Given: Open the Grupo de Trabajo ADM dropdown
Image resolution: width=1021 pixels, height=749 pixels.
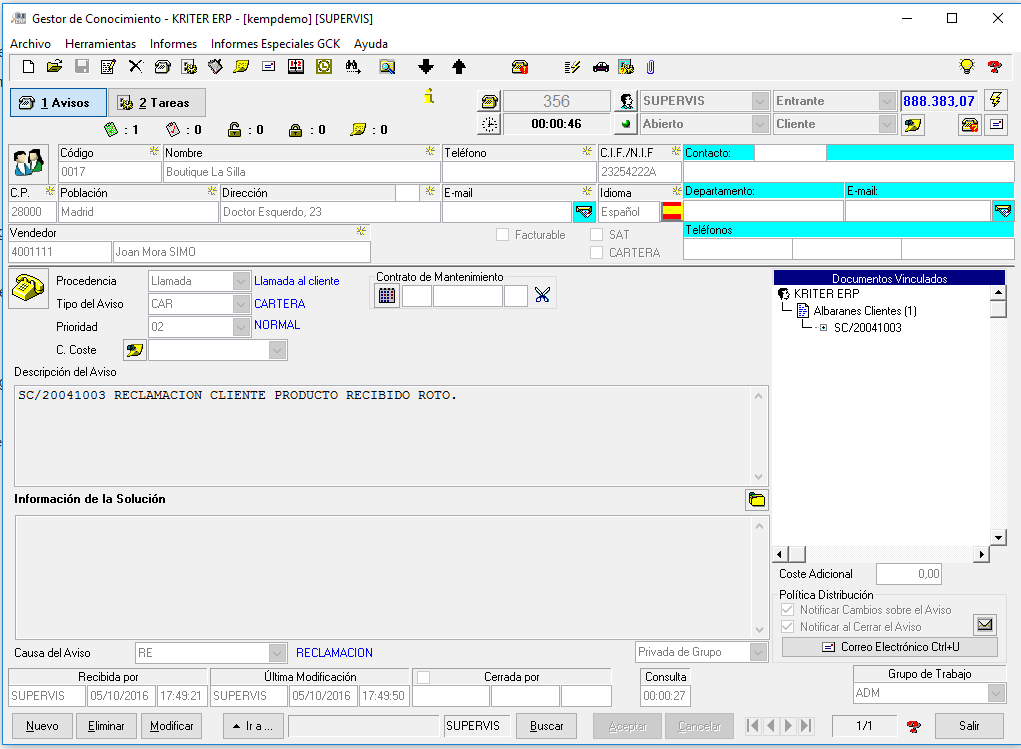Looking at the screenshot, I should pos(996,693).
